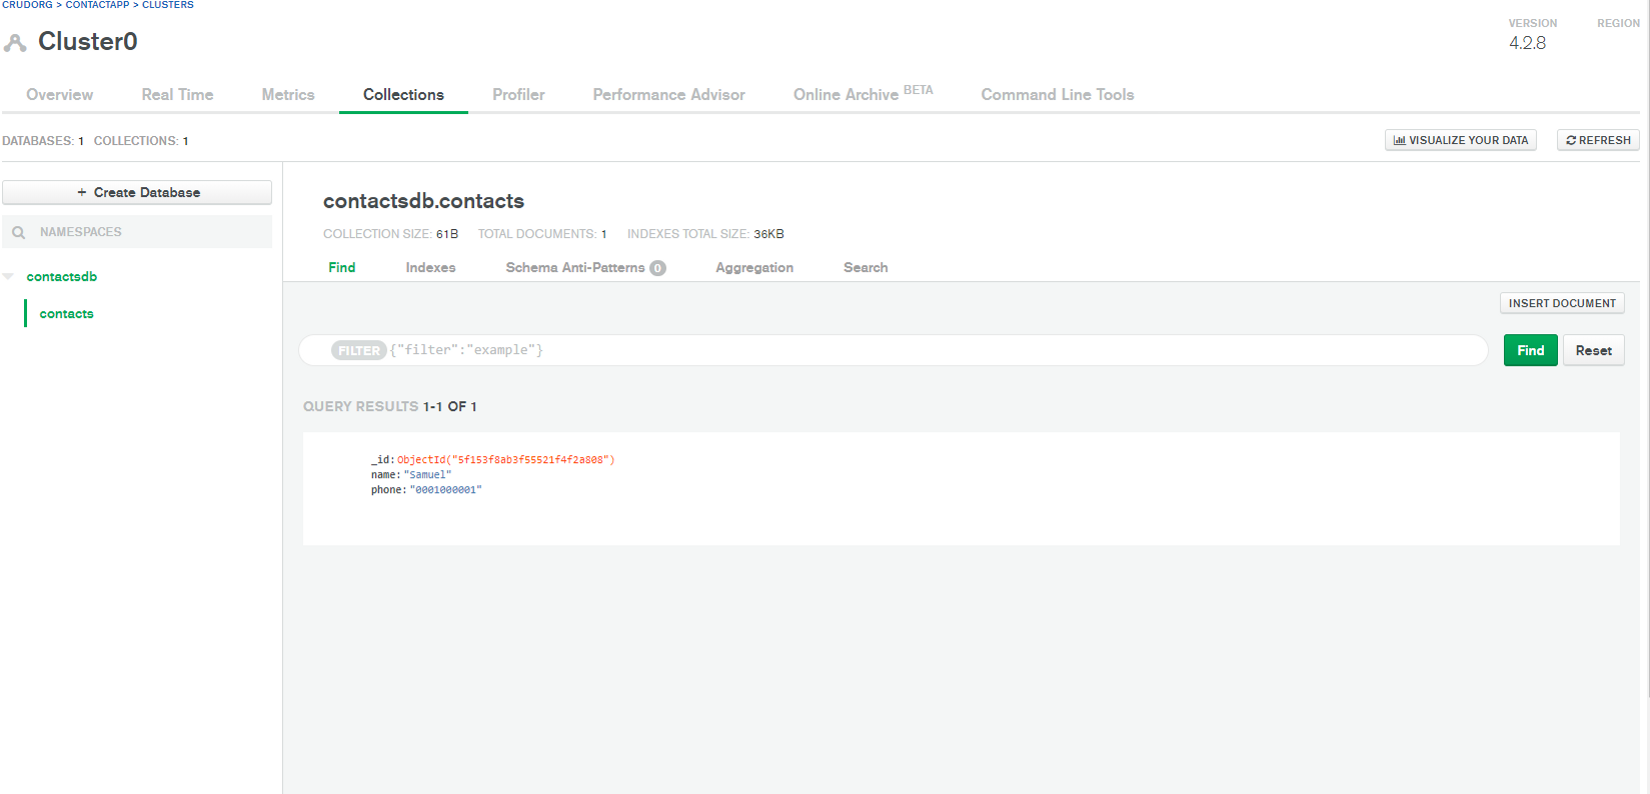Click the FILTER badge in query bar

(x=358, y=351)
